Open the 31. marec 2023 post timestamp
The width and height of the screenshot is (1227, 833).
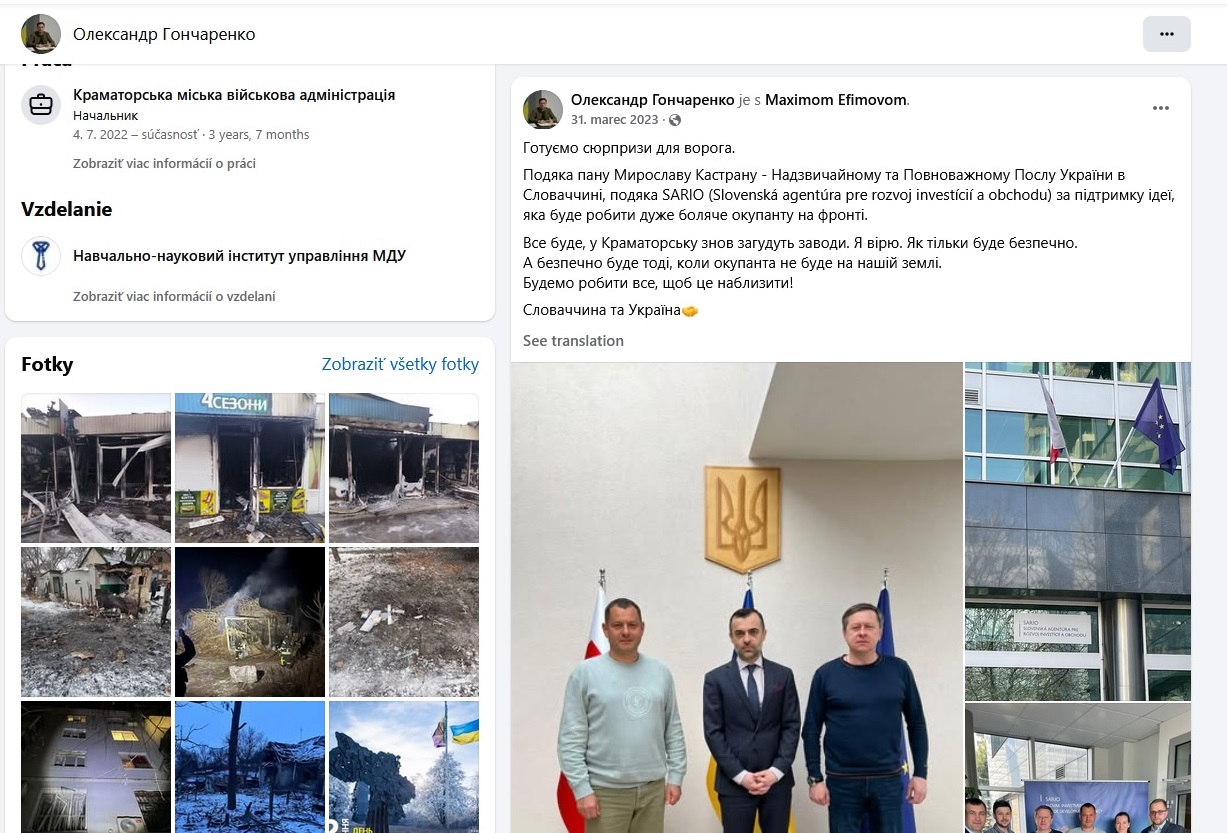(x=615, y=119)
